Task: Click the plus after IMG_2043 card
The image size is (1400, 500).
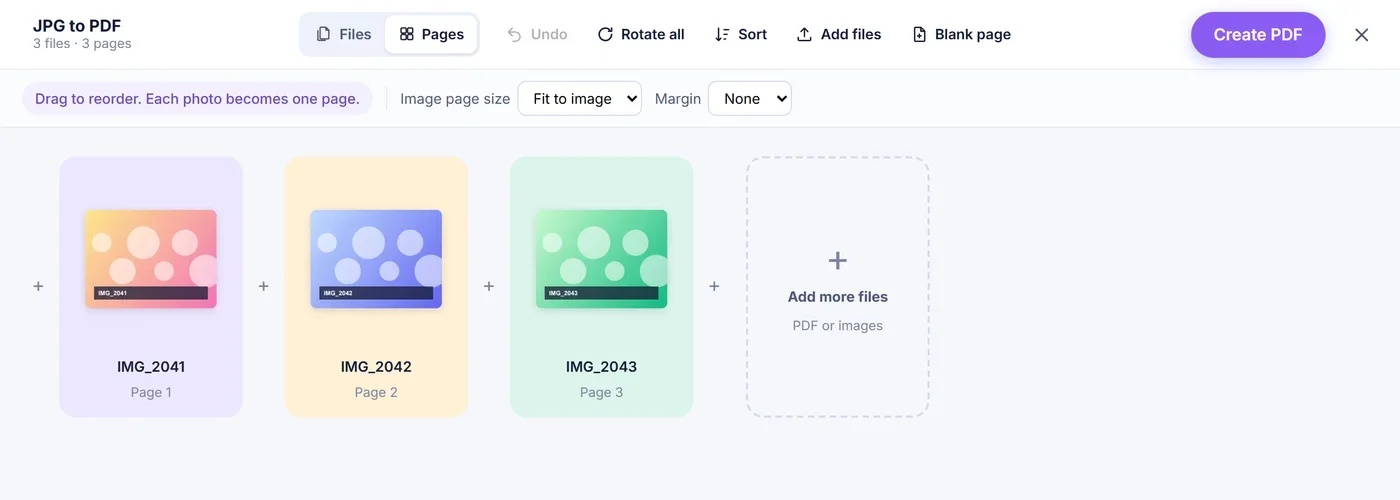Action: [x=714, y=286]
